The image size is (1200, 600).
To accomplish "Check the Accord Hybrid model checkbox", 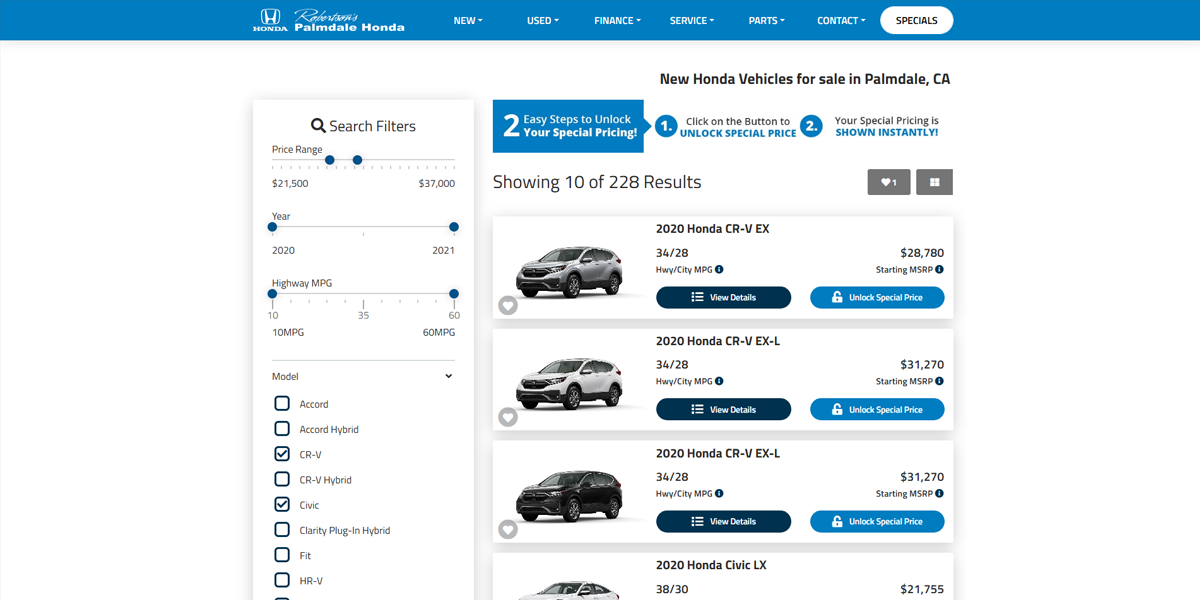I will (282, 428).
